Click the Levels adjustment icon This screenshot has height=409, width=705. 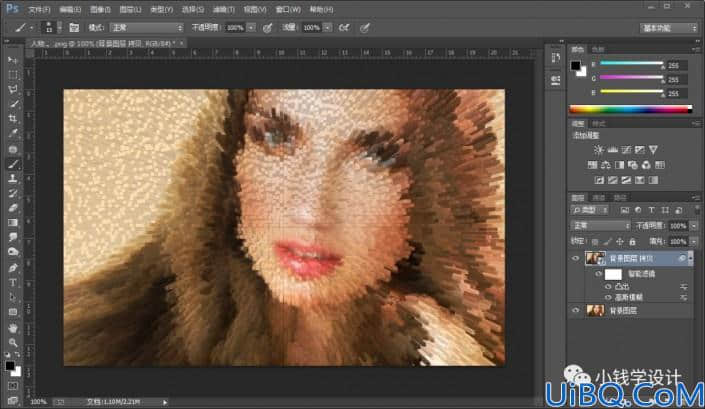click(x=612, y=150)
